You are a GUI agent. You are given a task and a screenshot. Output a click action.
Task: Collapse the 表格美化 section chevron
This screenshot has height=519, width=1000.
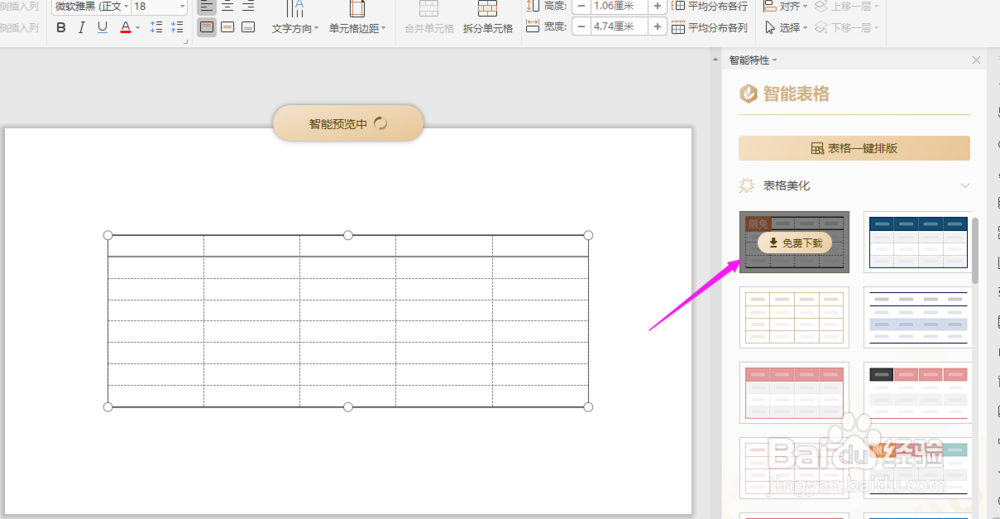pyautogui.click(x=964, y=186)
